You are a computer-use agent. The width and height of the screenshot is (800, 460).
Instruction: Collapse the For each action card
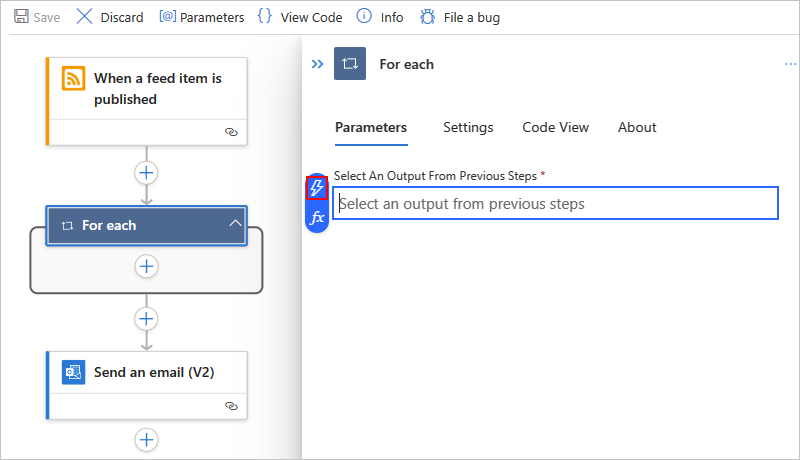pyautogui.click(x=235, y=223)
